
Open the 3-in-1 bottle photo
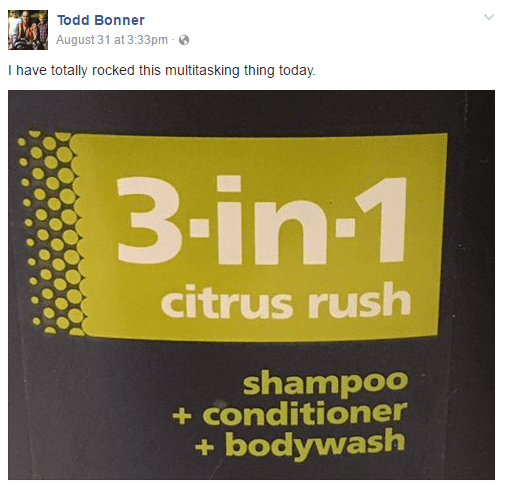252,285
